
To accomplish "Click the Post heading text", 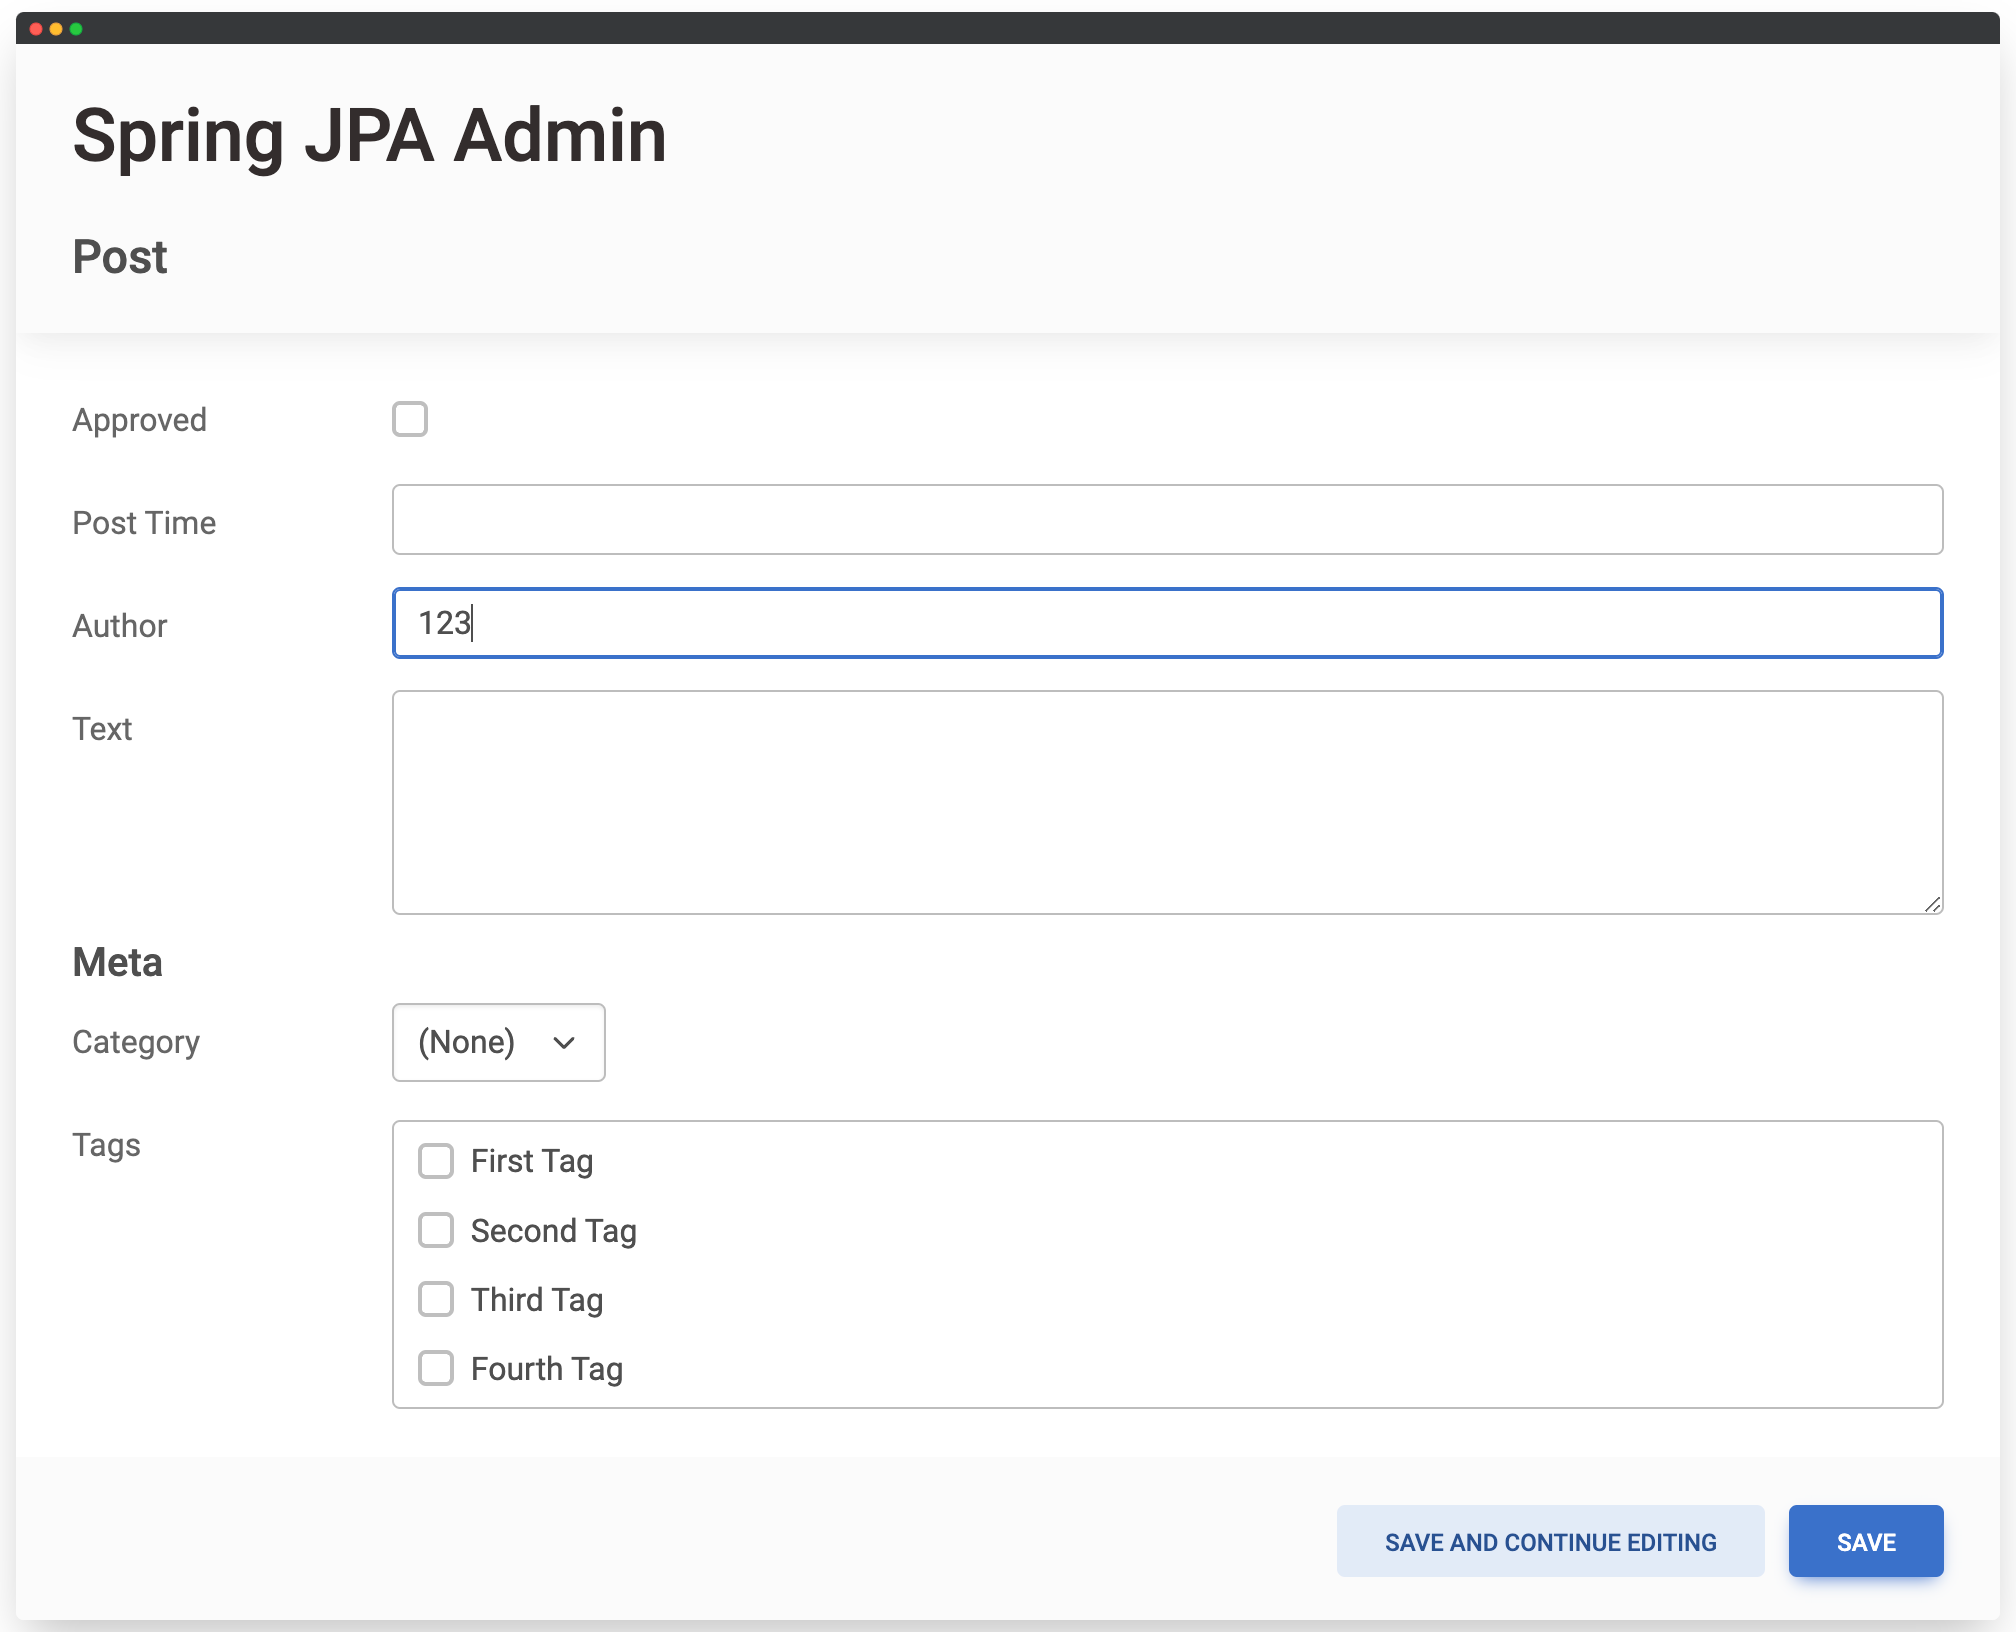I will [120, 257].
